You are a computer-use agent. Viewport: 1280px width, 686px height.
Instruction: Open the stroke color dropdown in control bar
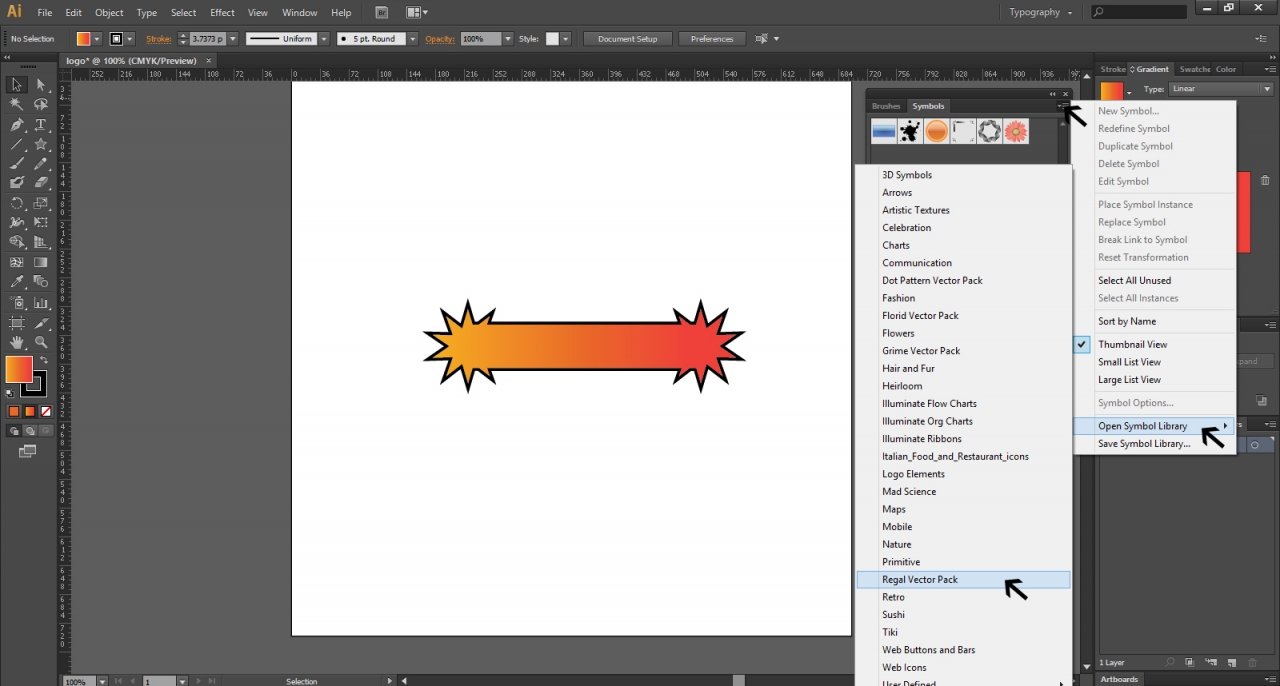pos(129,39)
